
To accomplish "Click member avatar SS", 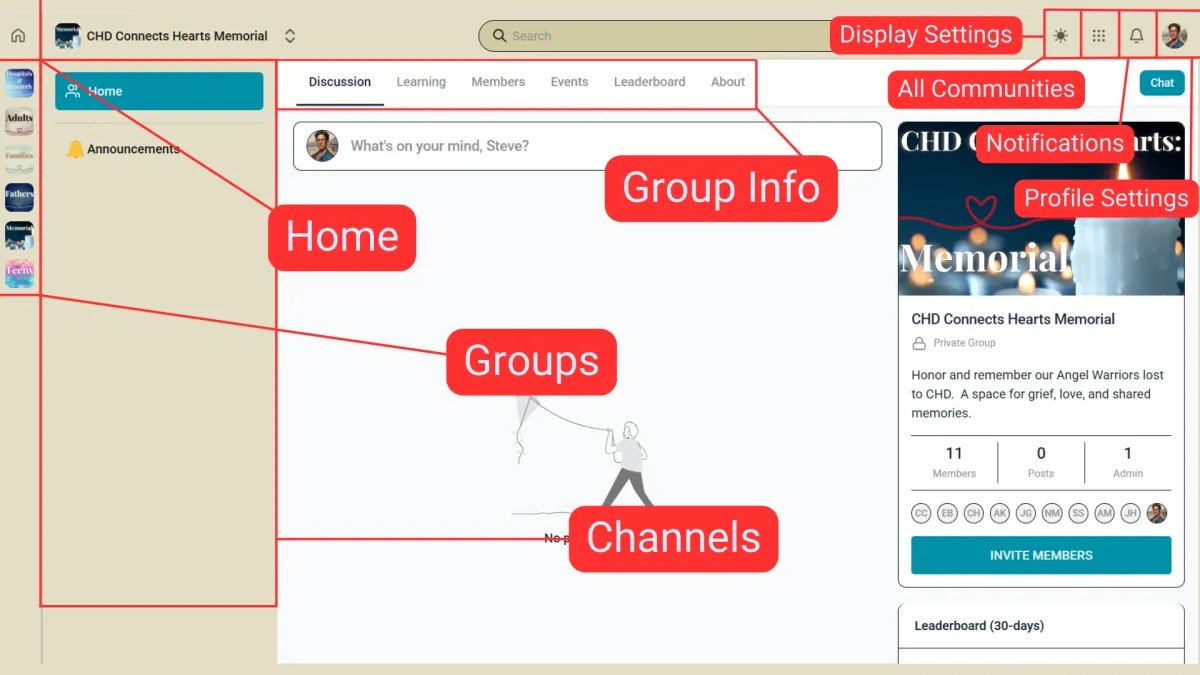I will click(1078, 513).
